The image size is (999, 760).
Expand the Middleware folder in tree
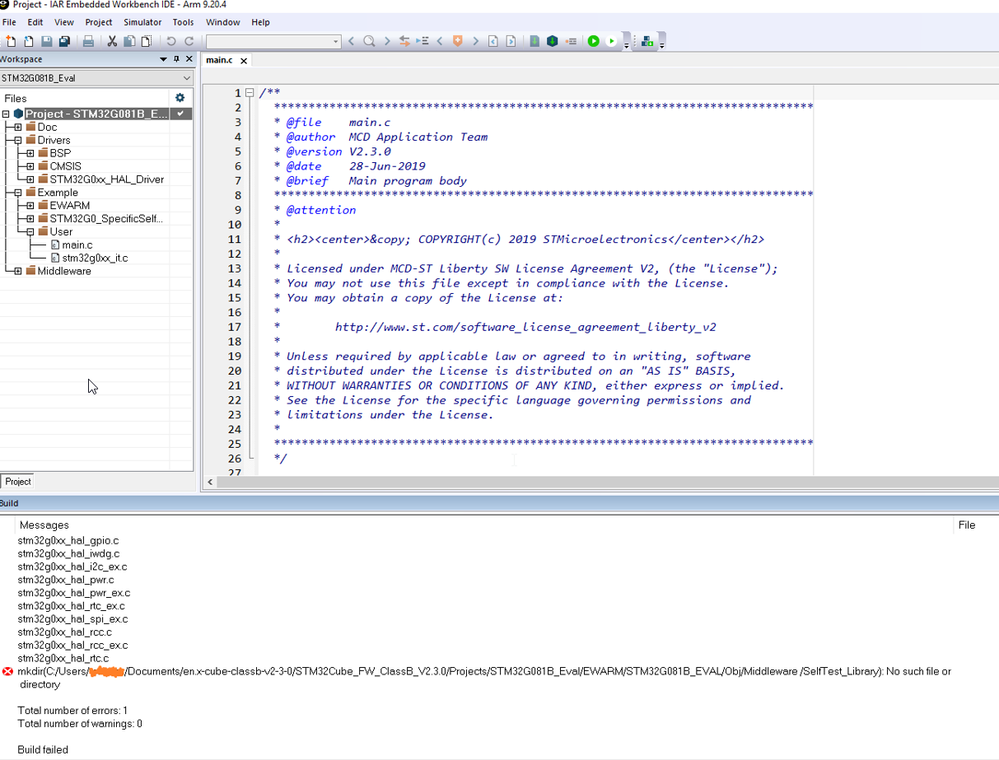tap(18, 271)
